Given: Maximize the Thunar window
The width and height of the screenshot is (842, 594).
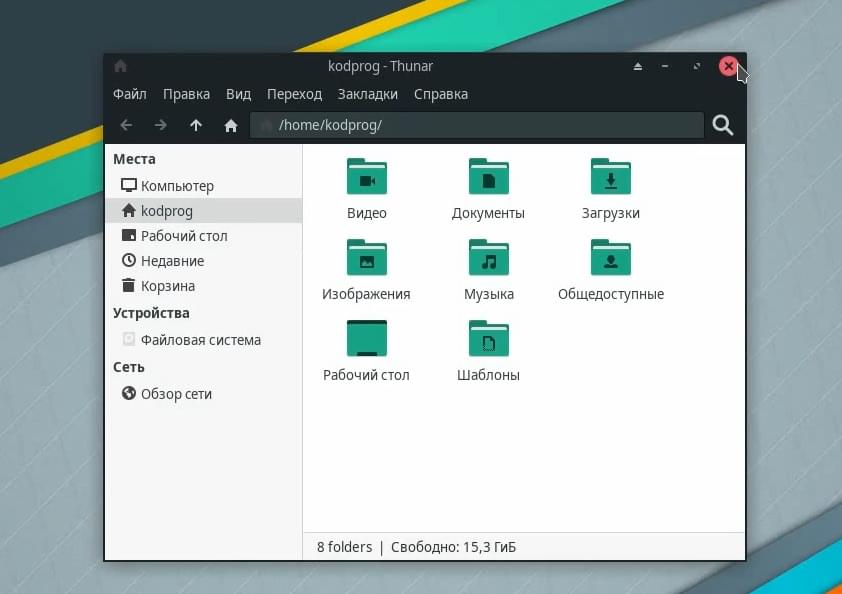Looking at the screenshot, I should point(696,66).
